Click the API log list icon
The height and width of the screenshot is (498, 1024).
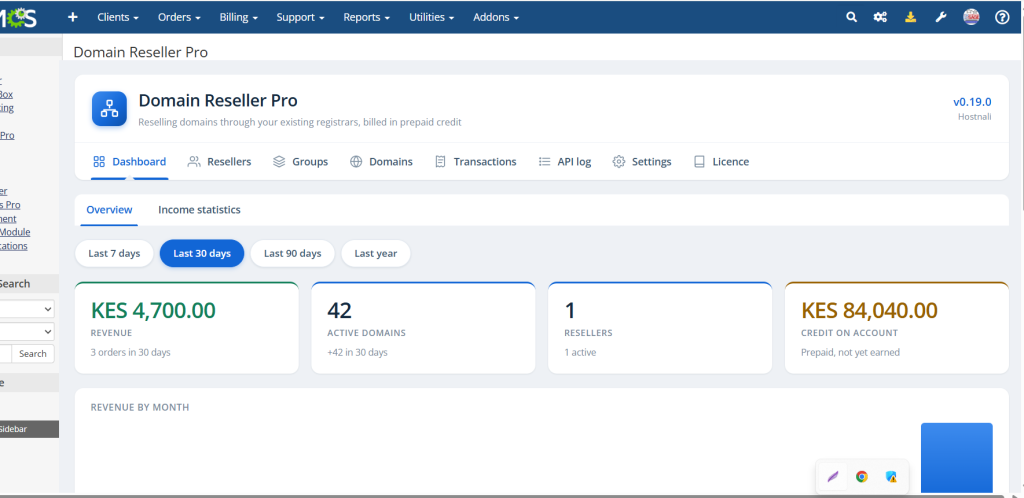pos(544,161)
